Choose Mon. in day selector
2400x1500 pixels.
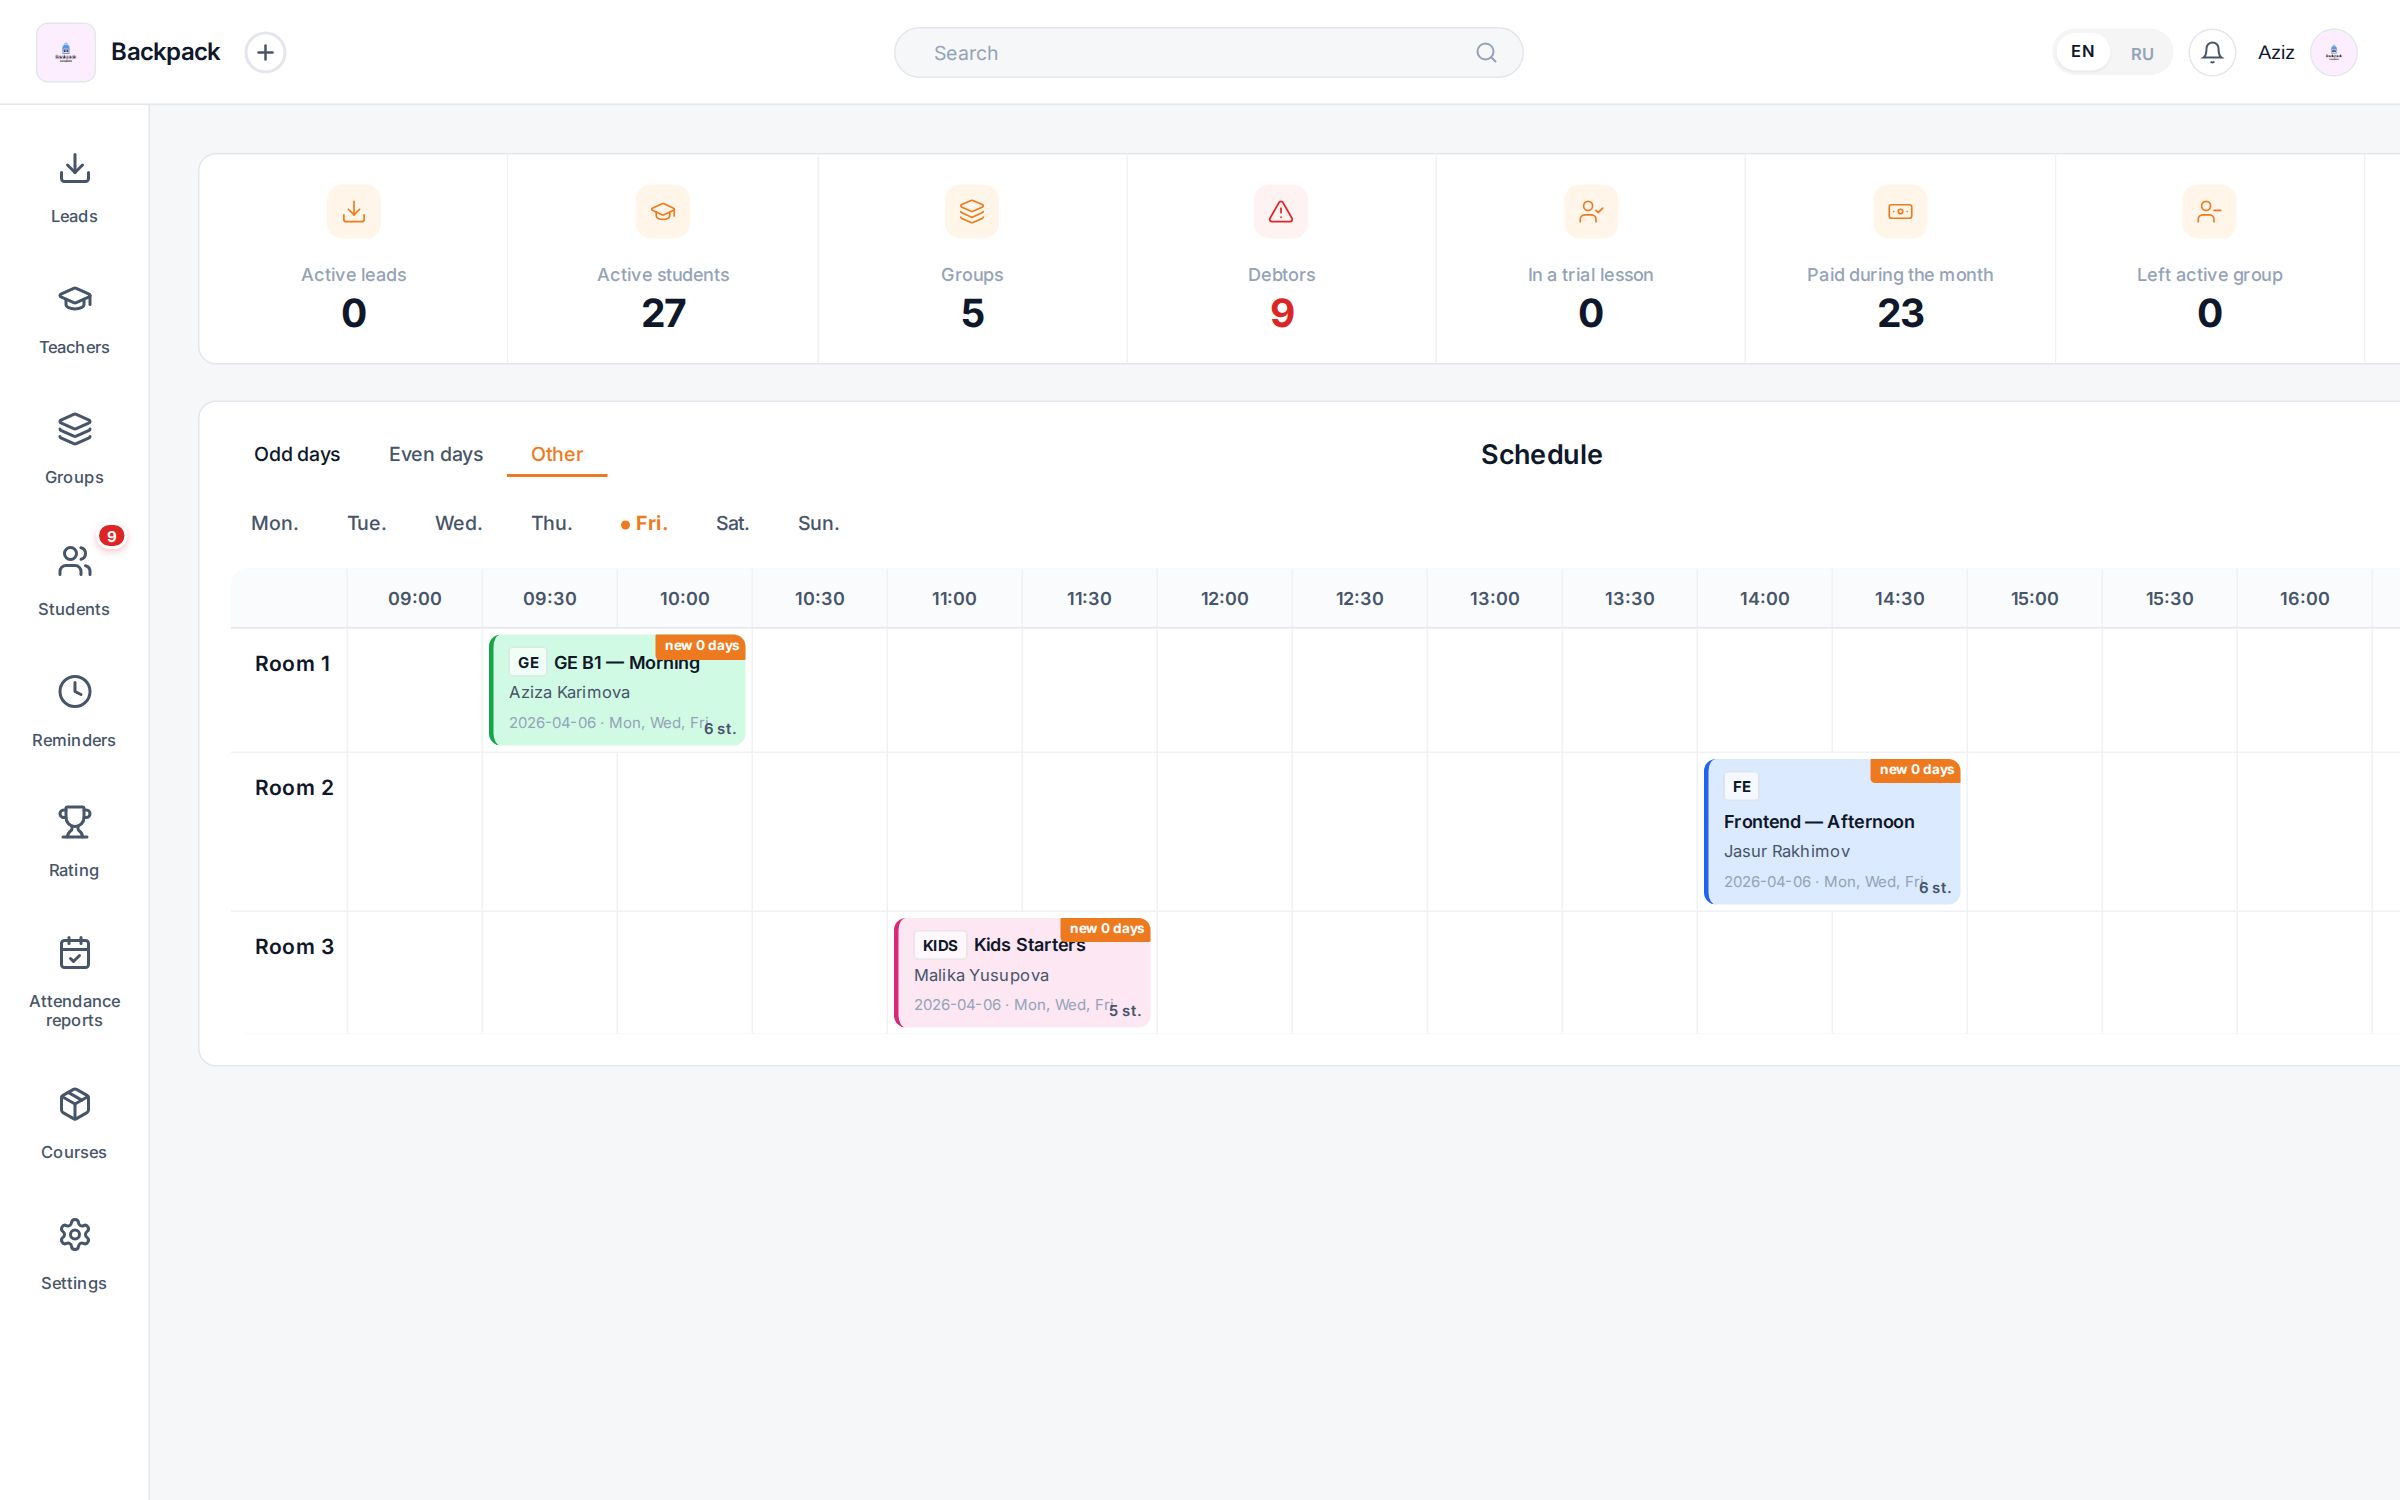tap(275, 523)
